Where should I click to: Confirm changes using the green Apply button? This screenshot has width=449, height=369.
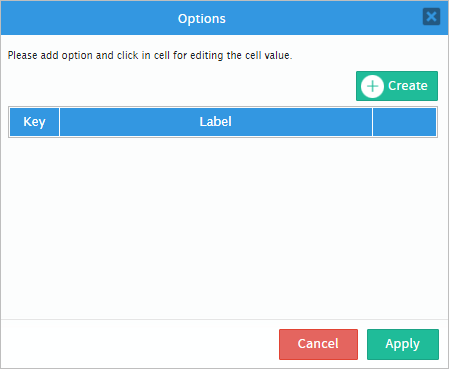pos(403,344)
